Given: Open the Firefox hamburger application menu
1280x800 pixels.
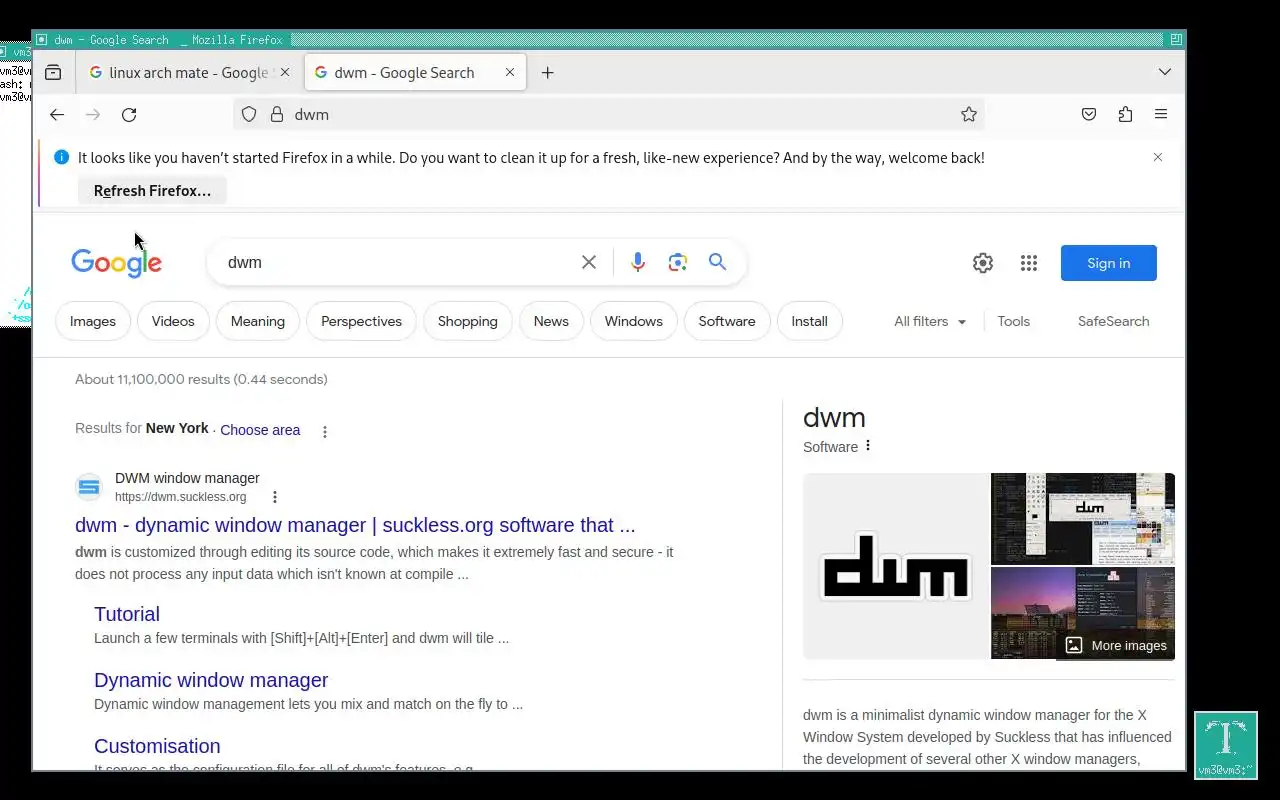Looking at the screenshot, I should (1161, 114).
